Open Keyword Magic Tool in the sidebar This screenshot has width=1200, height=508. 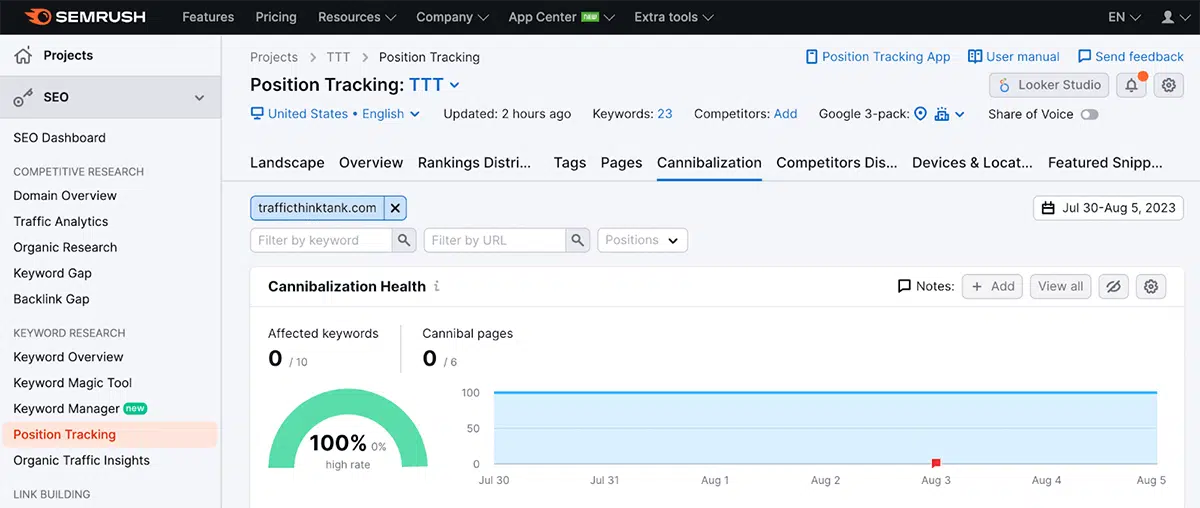point(73,383)
